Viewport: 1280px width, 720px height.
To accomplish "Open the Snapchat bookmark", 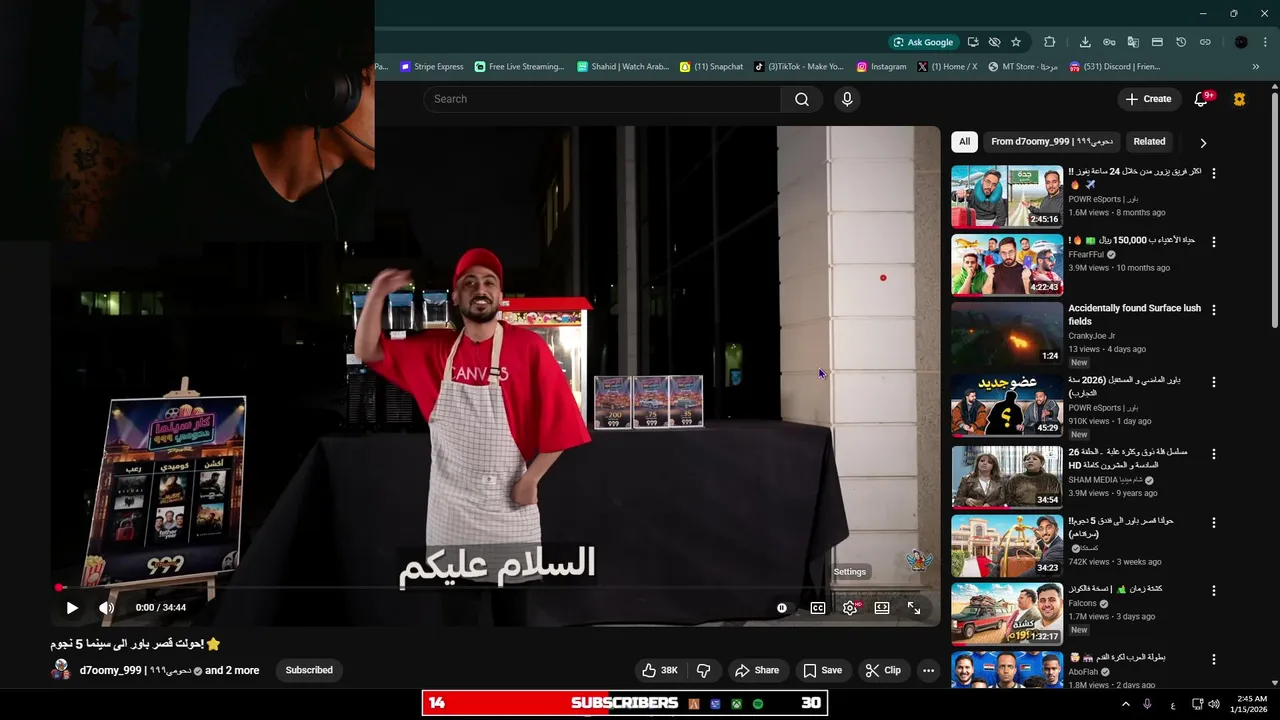I will point(711,67).
